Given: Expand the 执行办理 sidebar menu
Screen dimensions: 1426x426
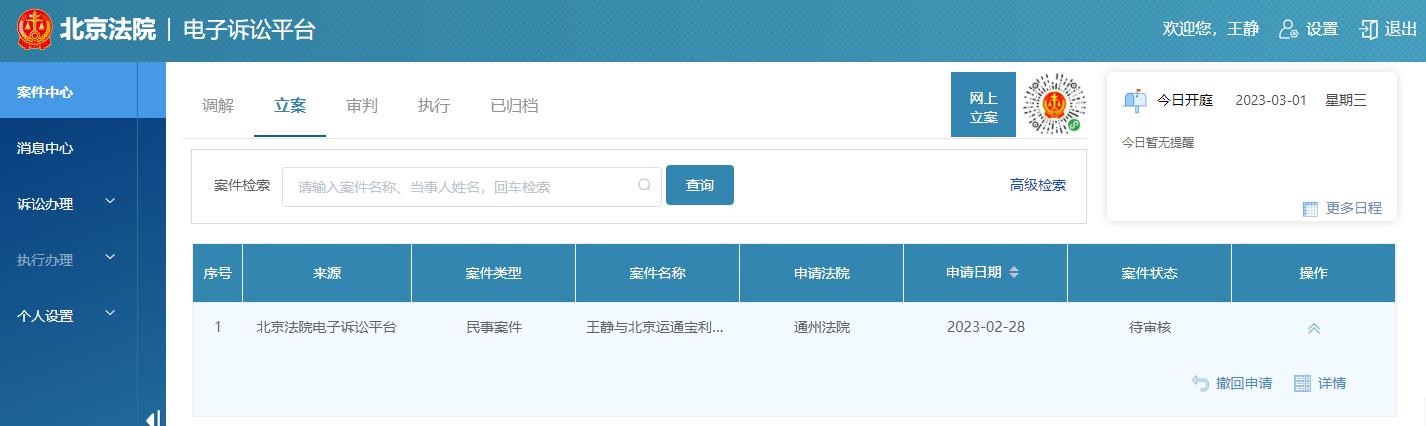Looking at the screenshot, I should [110, 258].
